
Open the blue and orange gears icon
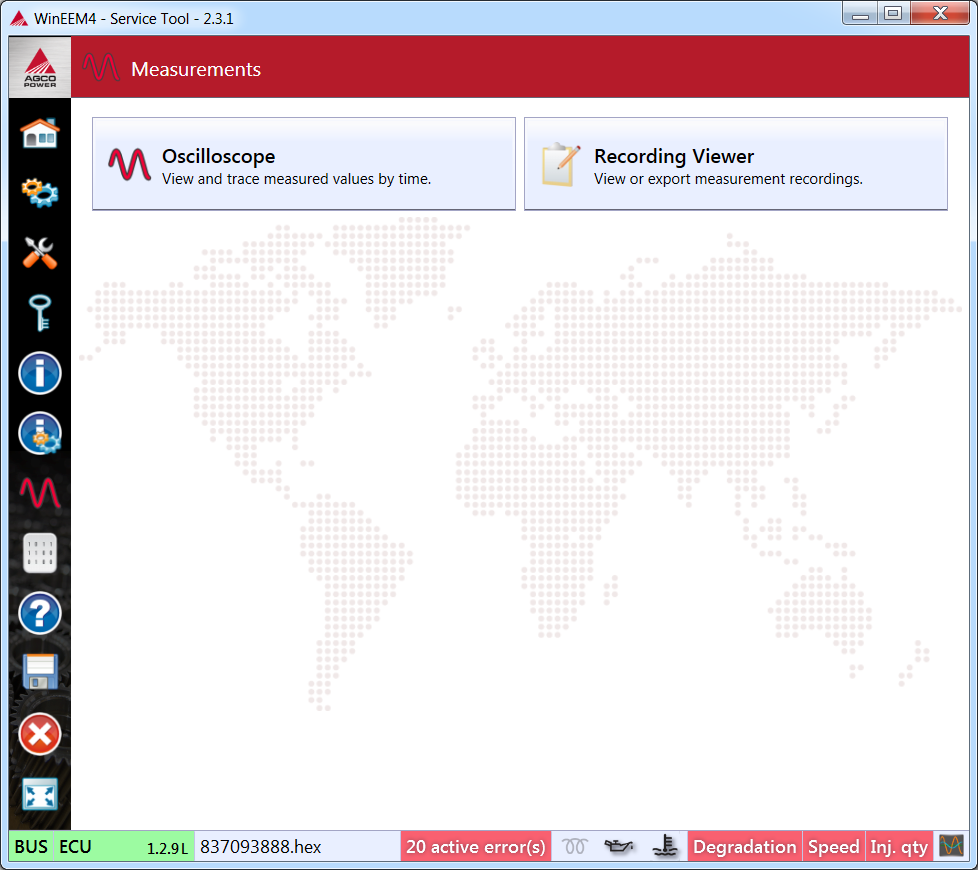point(40,193)
